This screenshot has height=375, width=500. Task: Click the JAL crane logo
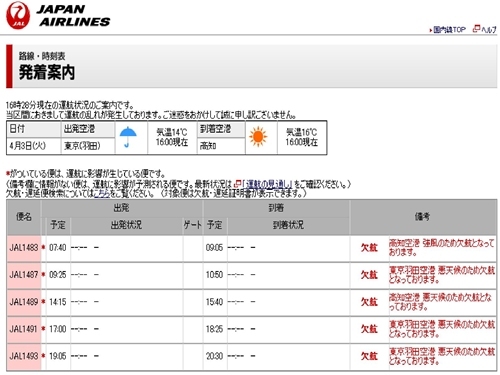pos(18,15)
